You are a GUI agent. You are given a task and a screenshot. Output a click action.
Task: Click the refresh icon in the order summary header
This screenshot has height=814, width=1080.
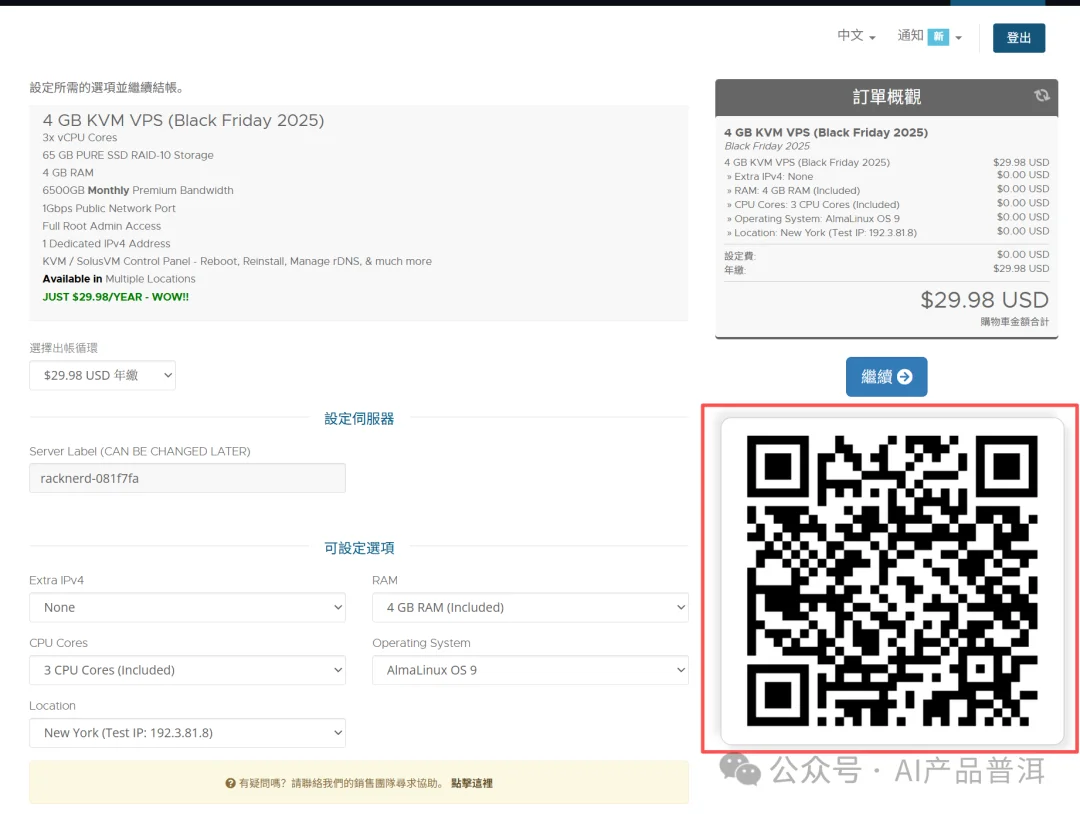point(1042,96)
